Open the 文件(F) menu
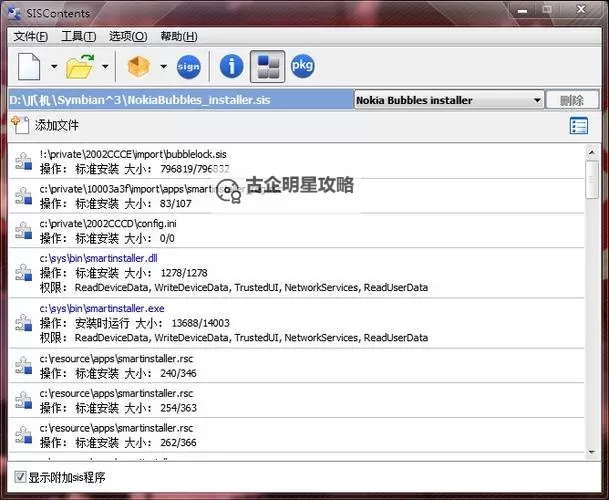 pos(30,36)
